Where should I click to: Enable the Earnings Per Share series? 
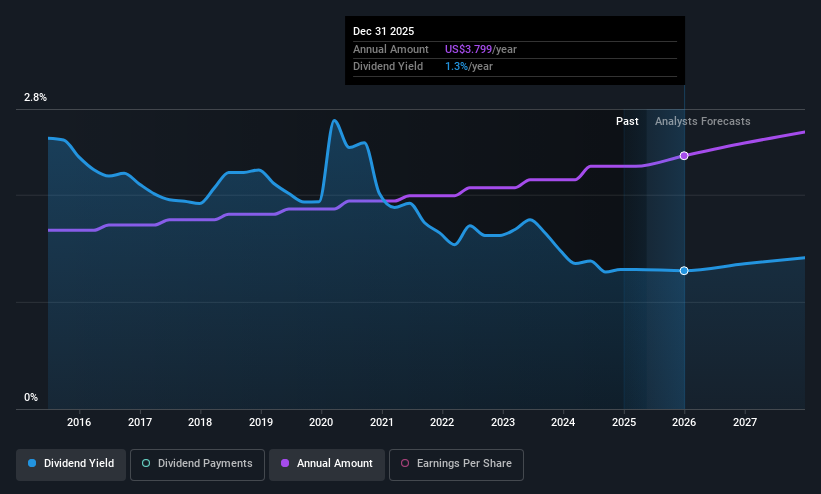[456, 464]
